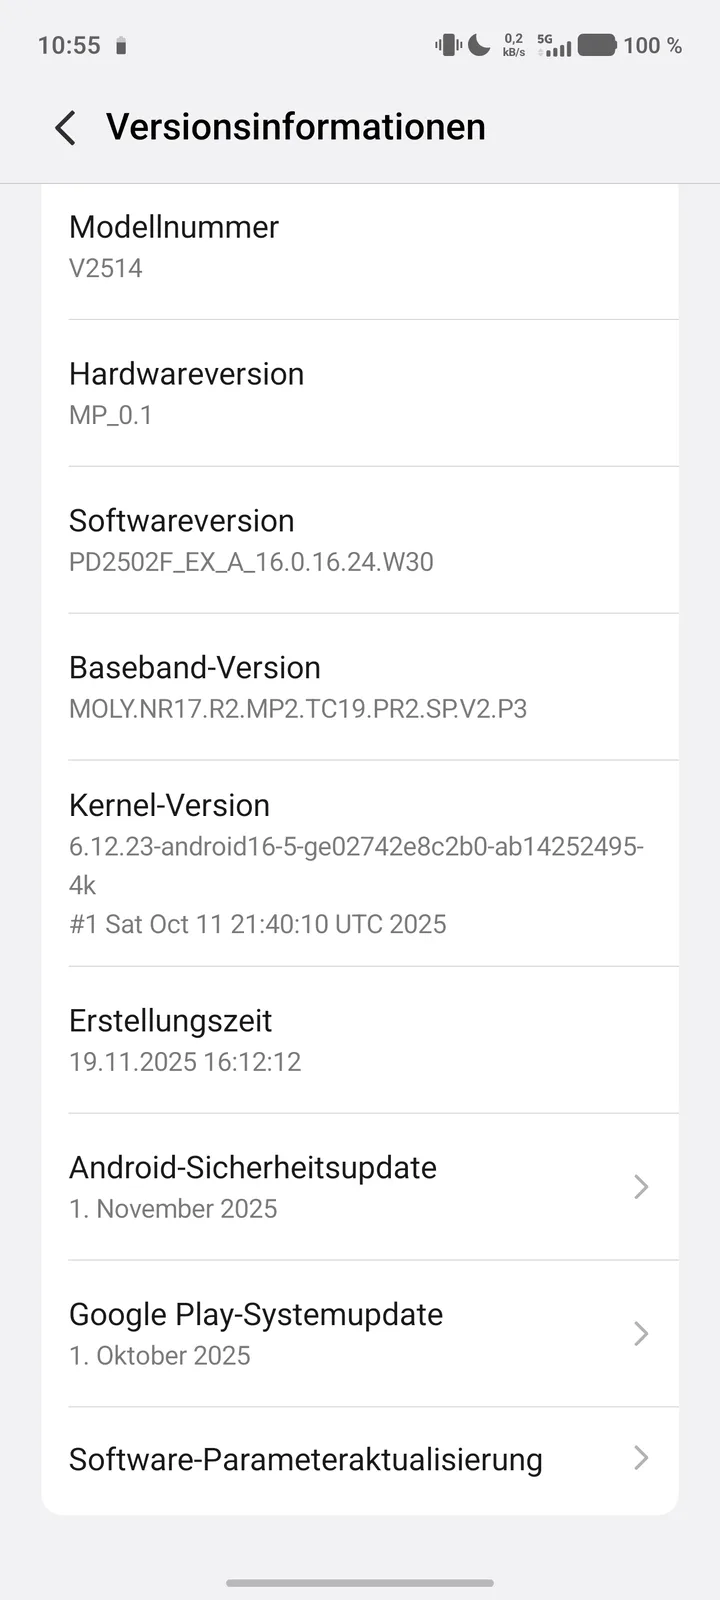This screenshot has height=1600, width=720.
Task: Tap the Modellnummer V2514 row
Action: (x=360, y=246)
